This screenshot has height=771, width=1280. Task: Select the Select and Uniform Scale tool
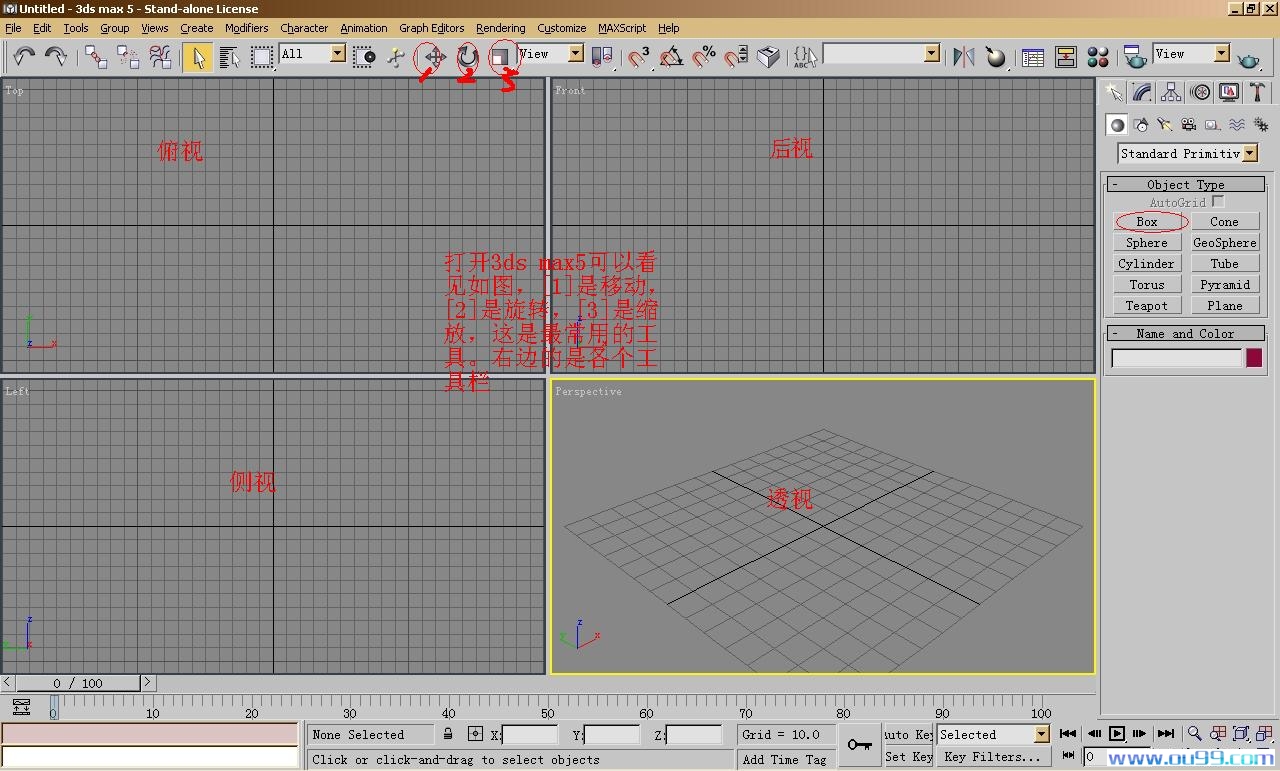500,56
